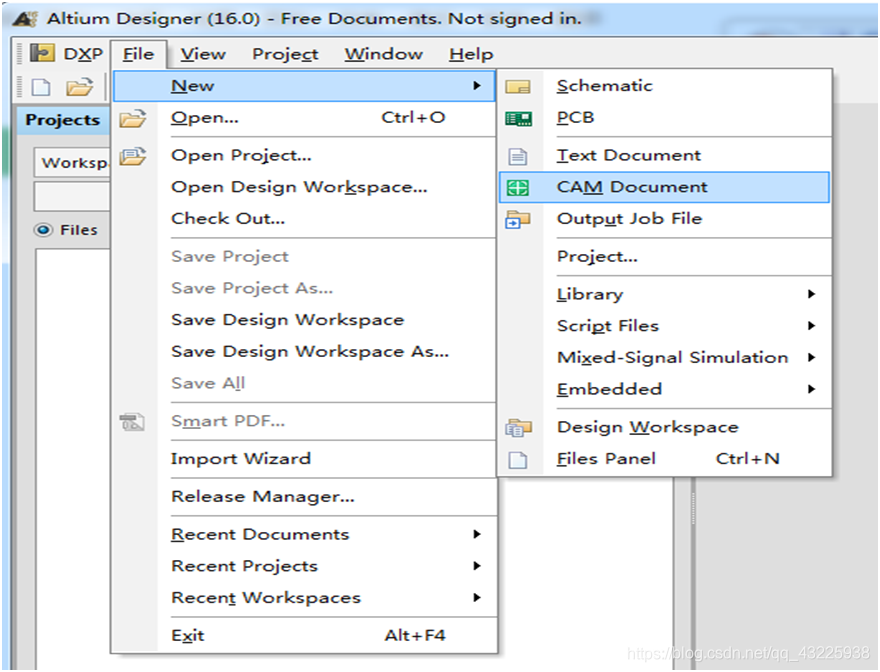Create new CAM Document
880x672 pixels.
[x=664, y=187]
